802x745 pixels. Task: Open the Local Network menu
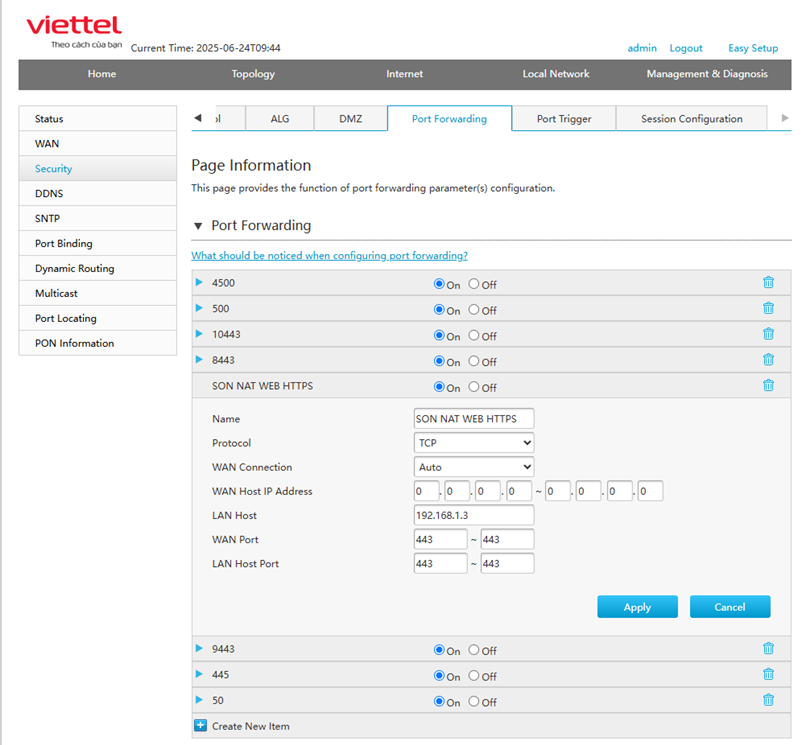pos(555,74)
